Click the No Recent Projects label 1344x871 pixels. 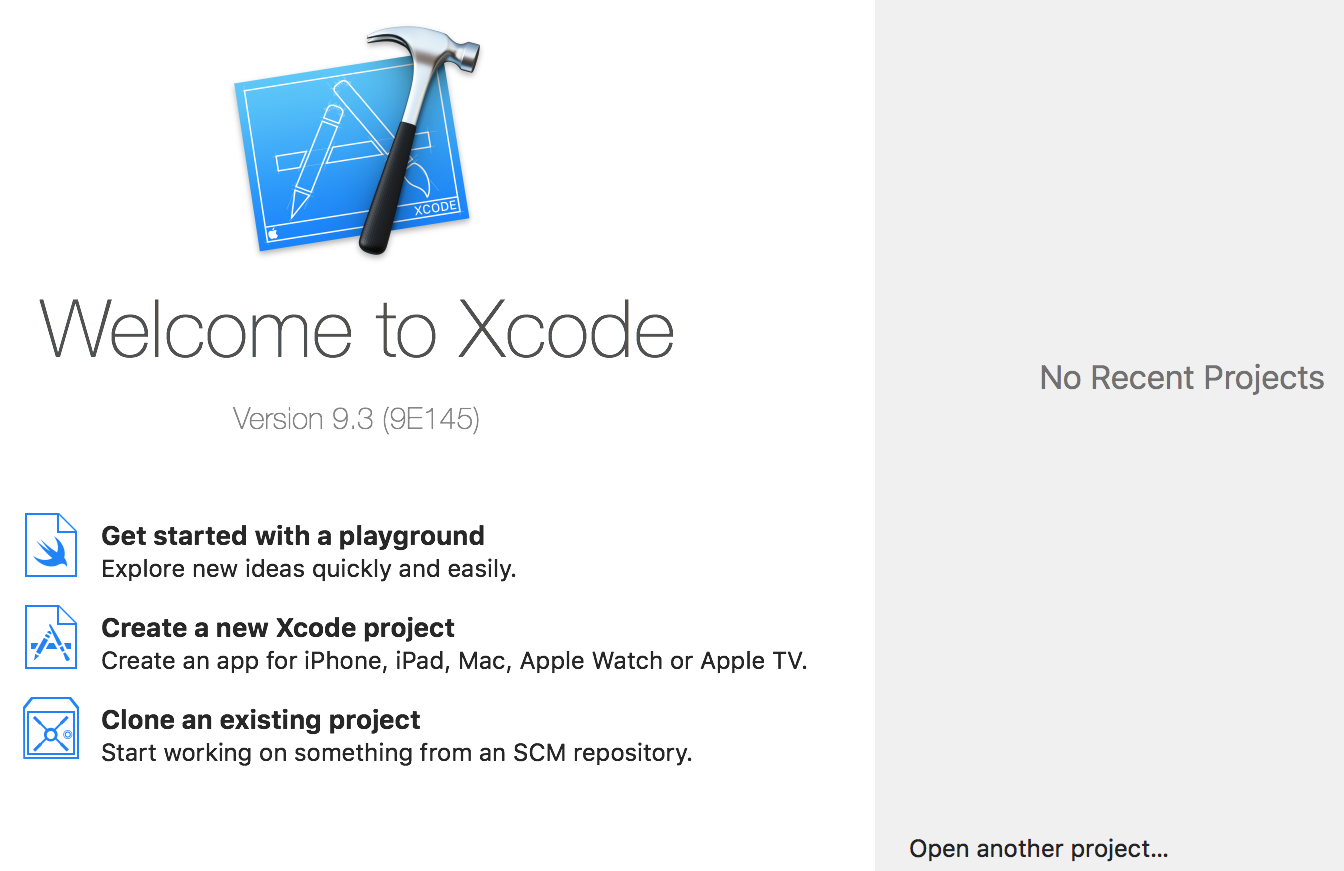pos(1182,378)
